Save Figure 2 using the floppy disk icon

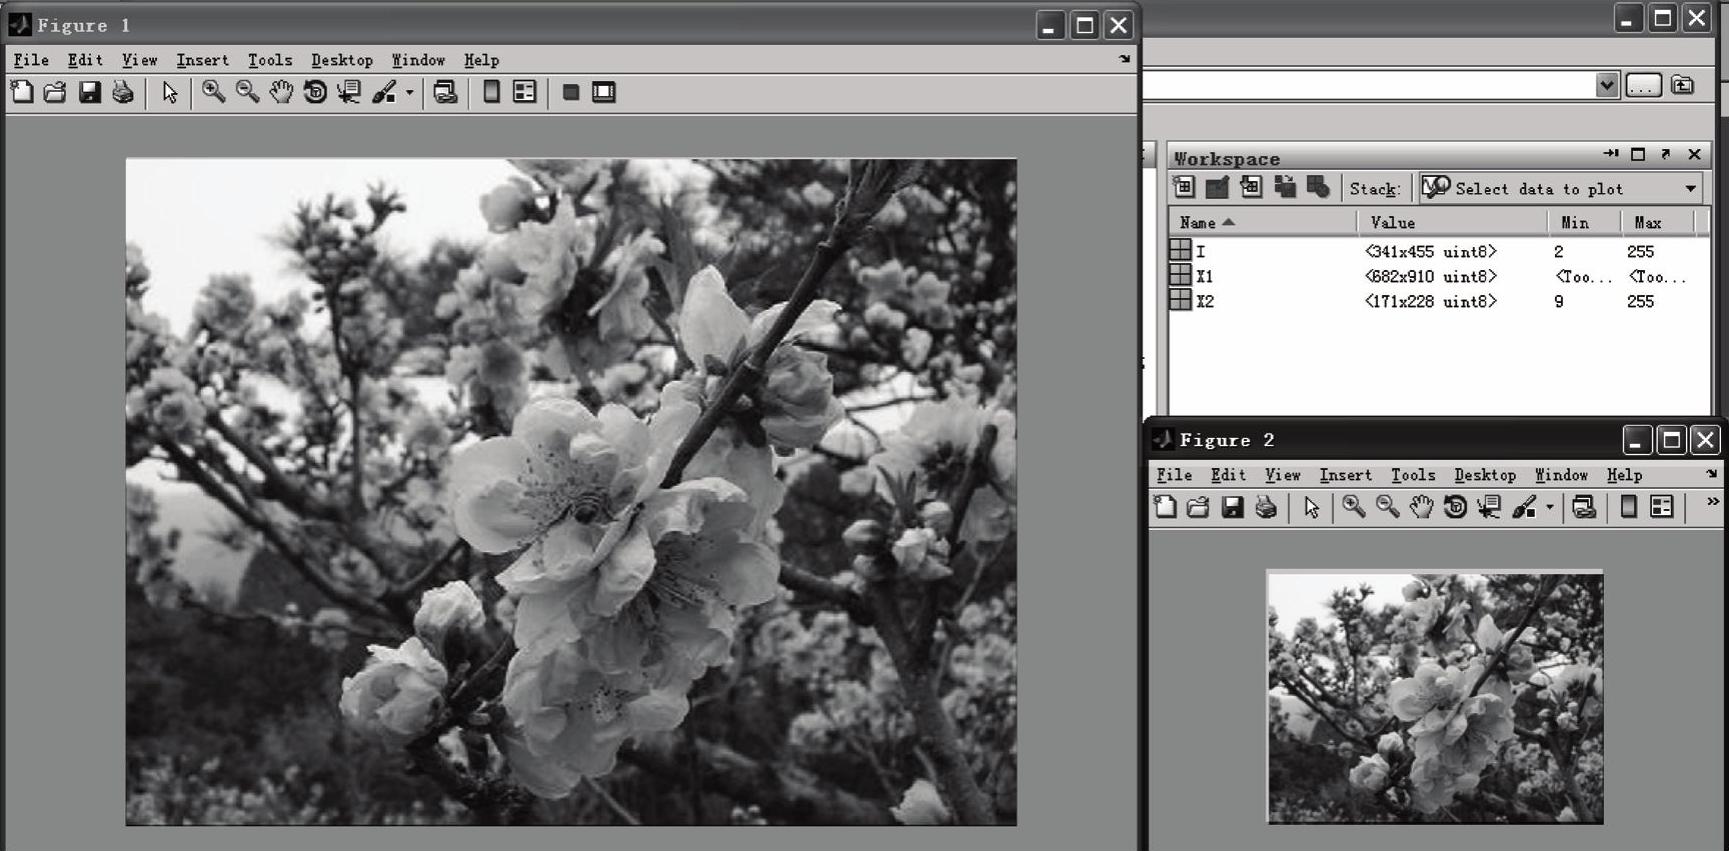pyautogui.click(x=1232, y=508)
